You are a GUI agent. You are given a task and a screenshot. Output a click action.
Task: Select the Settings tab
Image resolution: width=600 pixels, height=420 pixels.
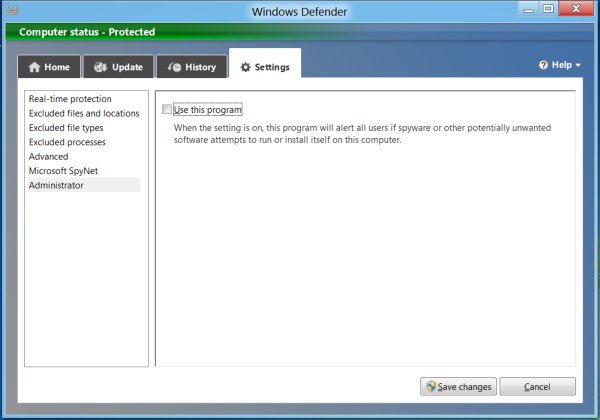[265, 65]
